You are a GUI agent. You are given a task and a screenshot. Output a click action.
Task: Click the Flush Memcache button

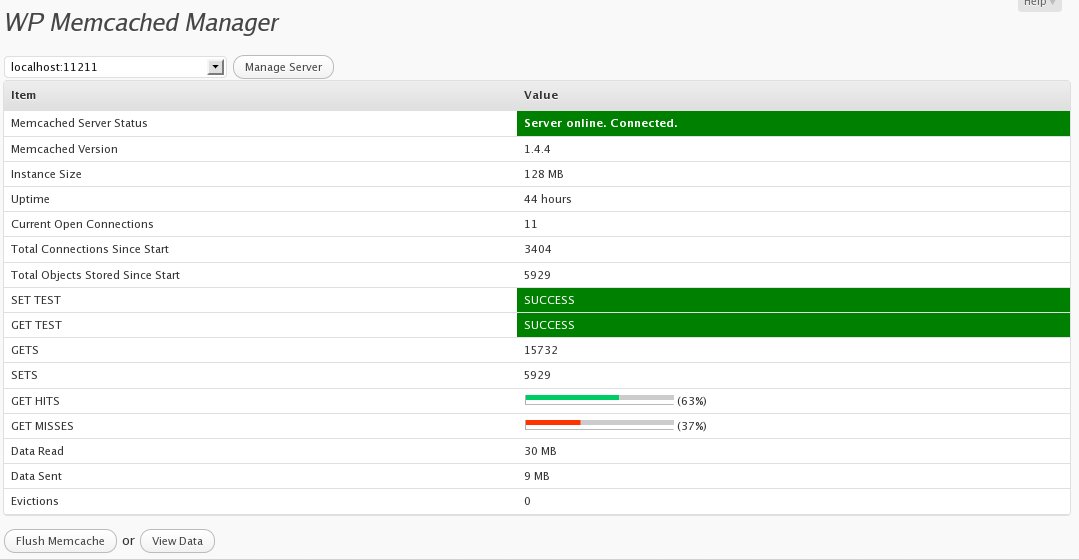(x=61, y=541)
